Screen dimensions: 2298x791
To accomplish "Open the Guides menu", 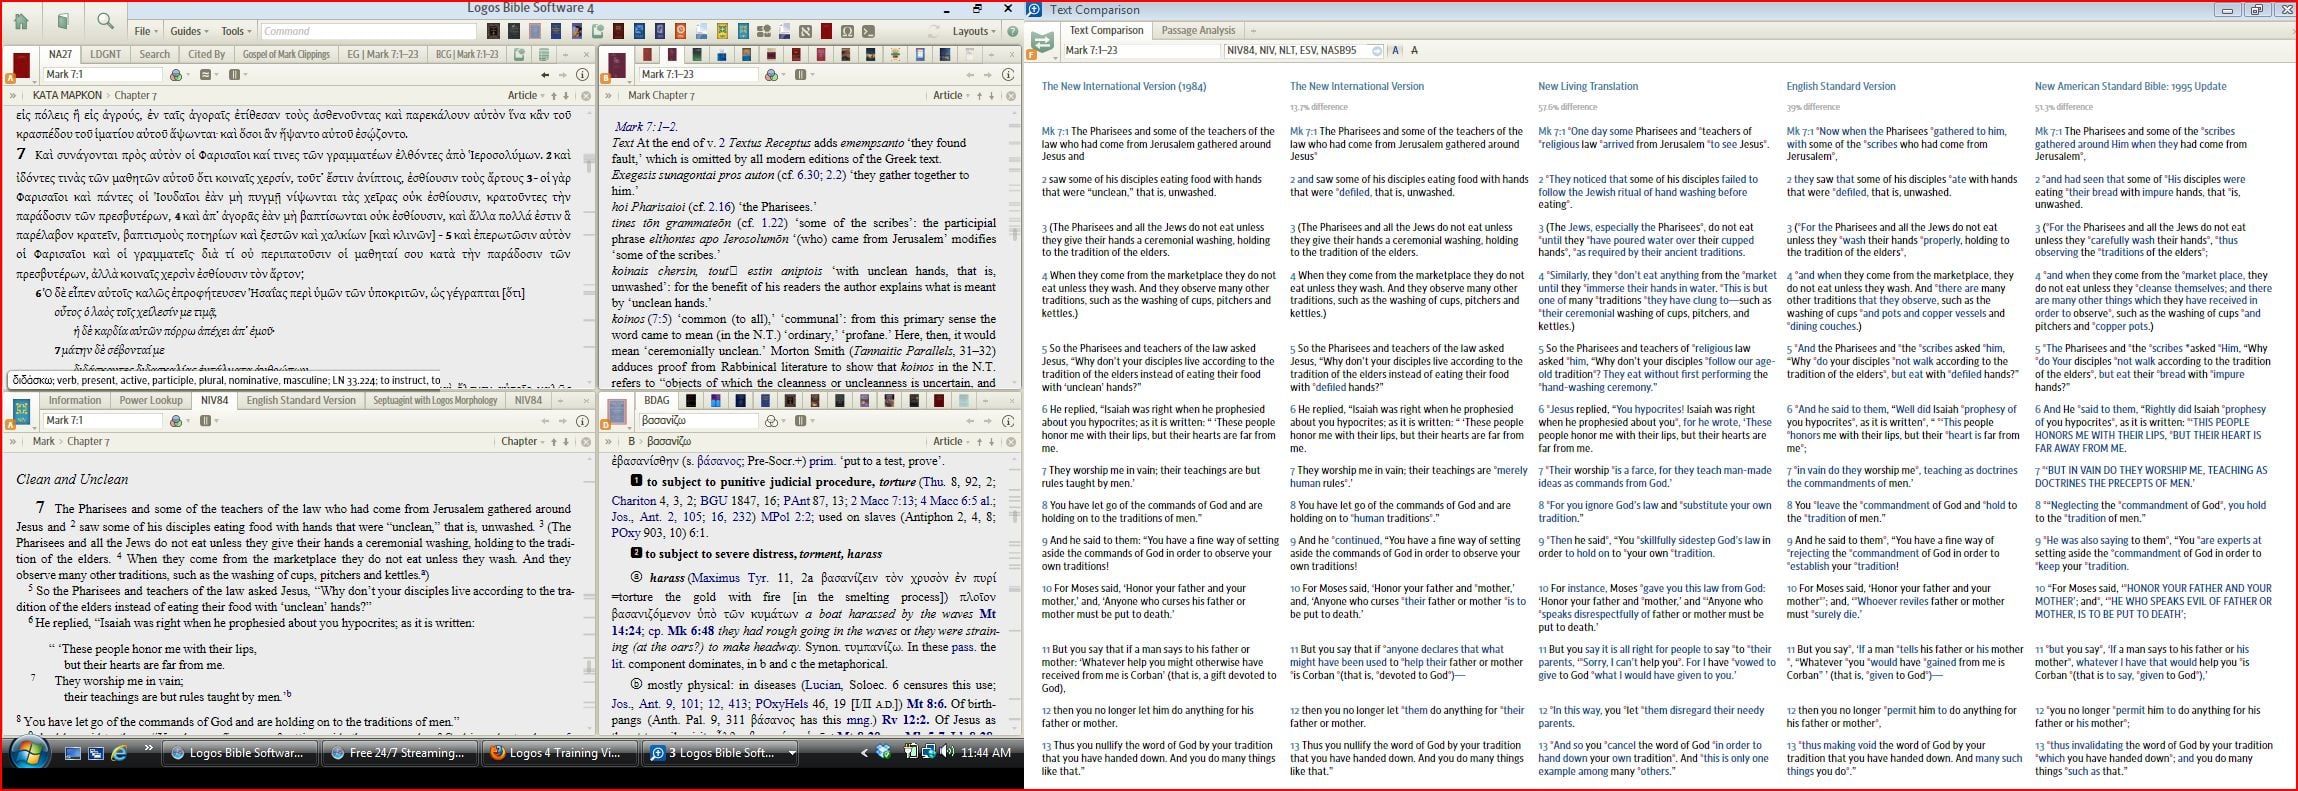I will pos(189,31).
